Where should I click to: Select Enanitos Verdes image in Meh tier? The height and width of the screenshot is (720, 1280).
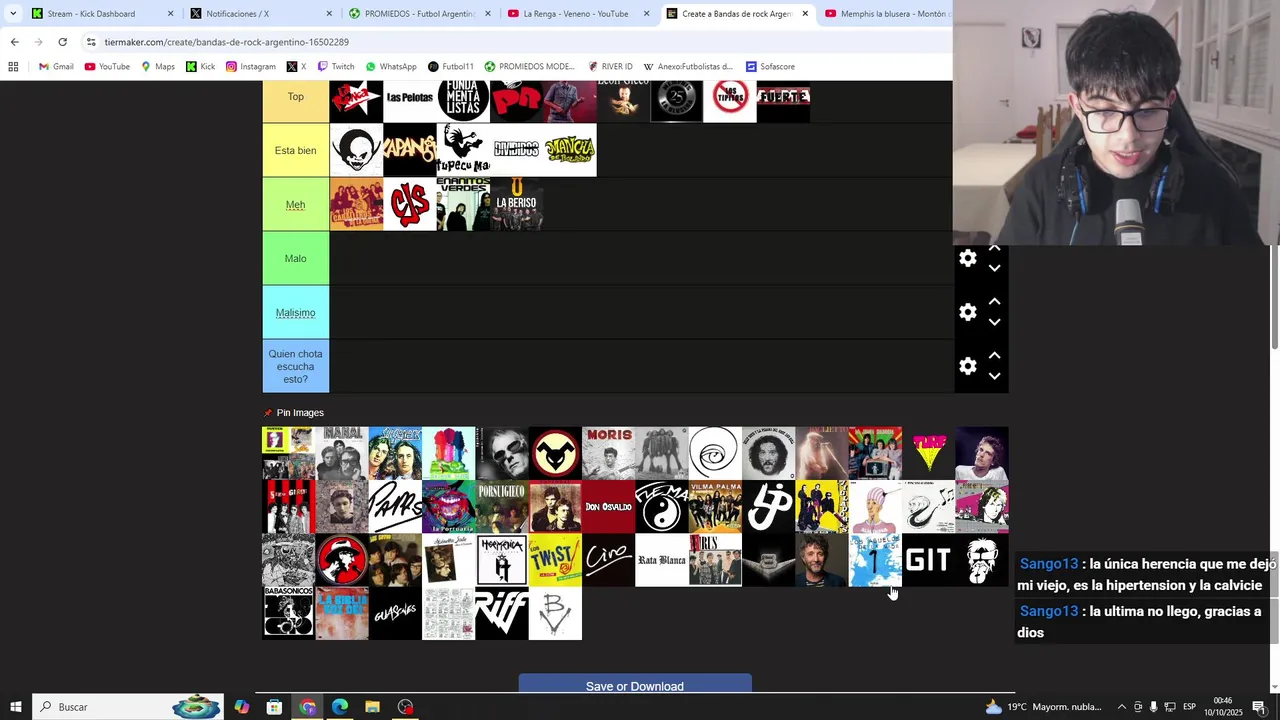(x=463, y=204)
